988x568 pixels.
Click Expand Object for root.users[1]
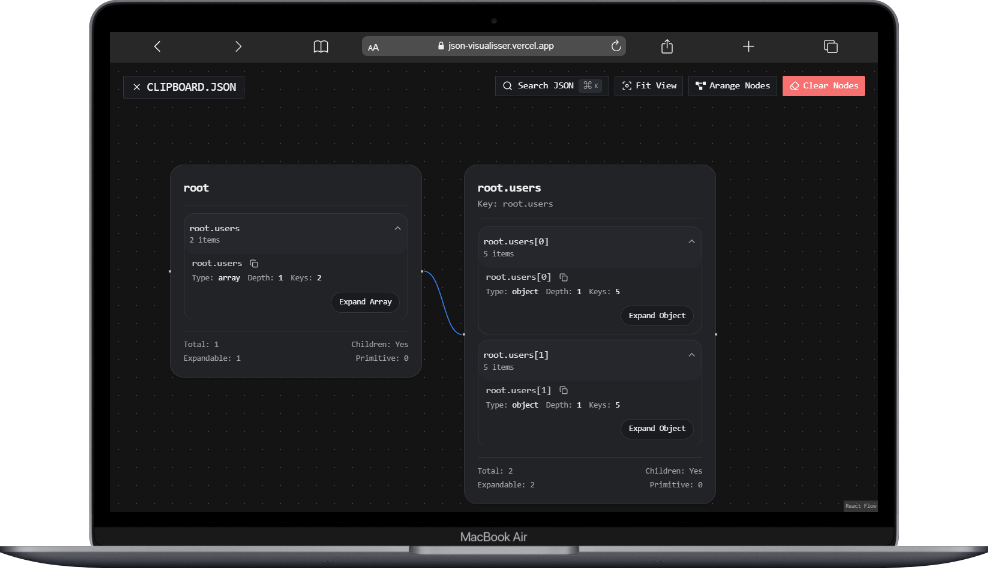657,429
